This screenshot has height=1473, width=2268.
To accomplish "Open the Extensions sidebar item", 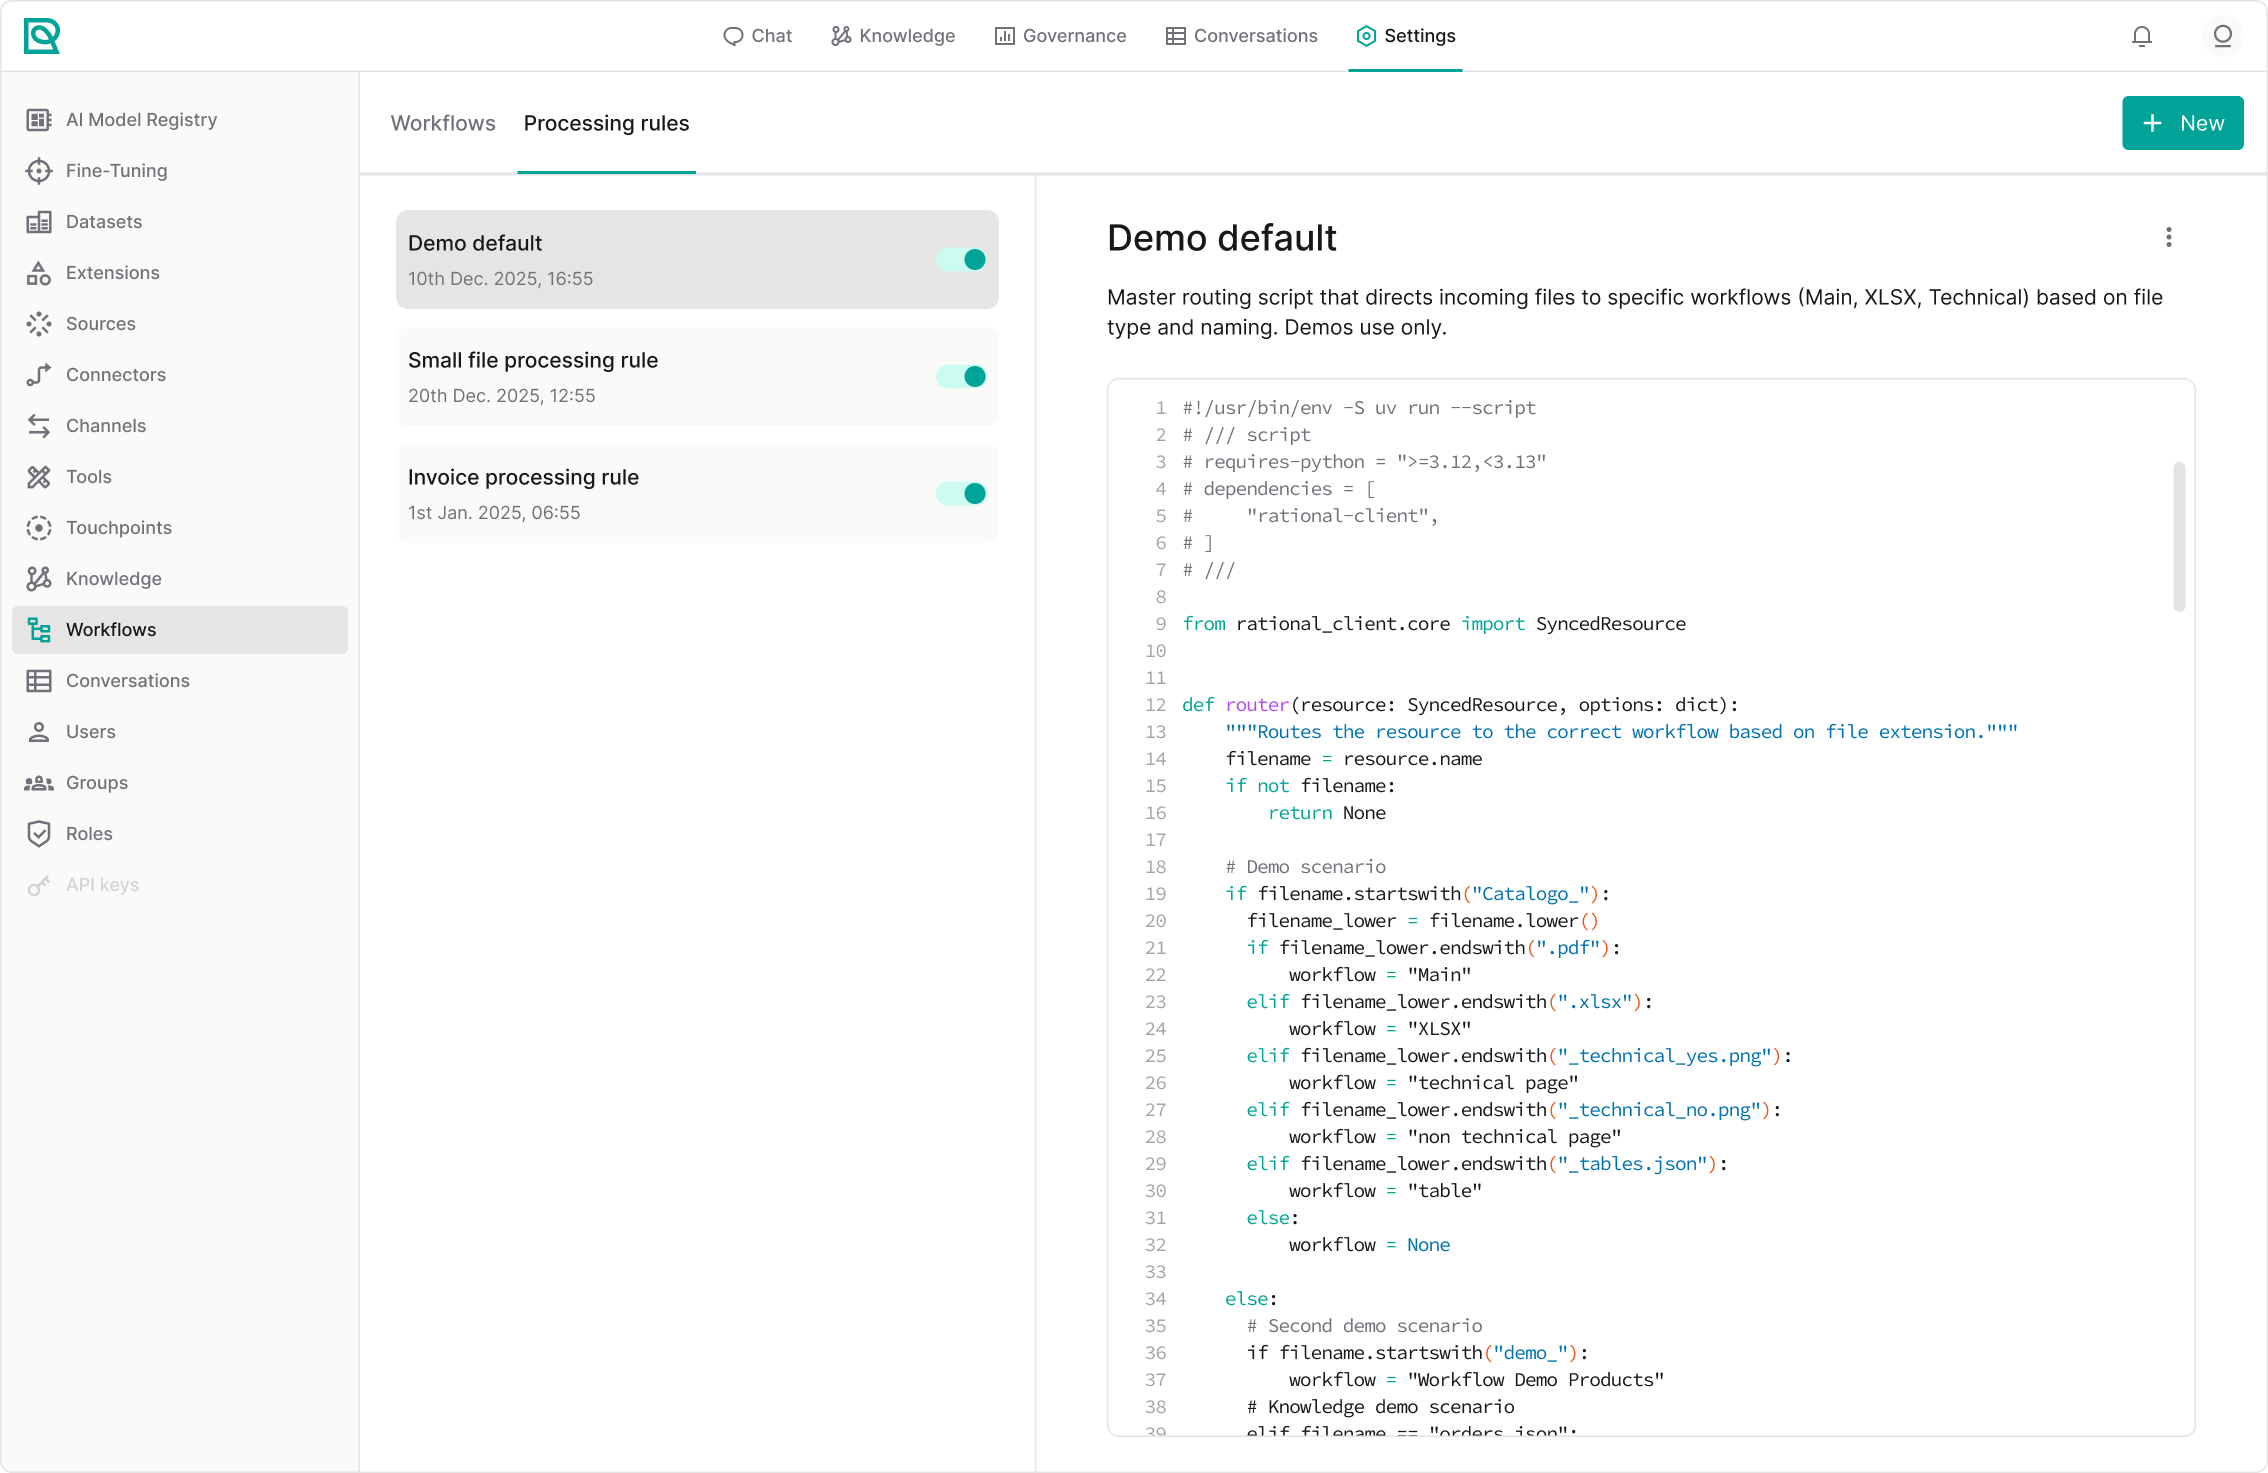I will point(112,273).
